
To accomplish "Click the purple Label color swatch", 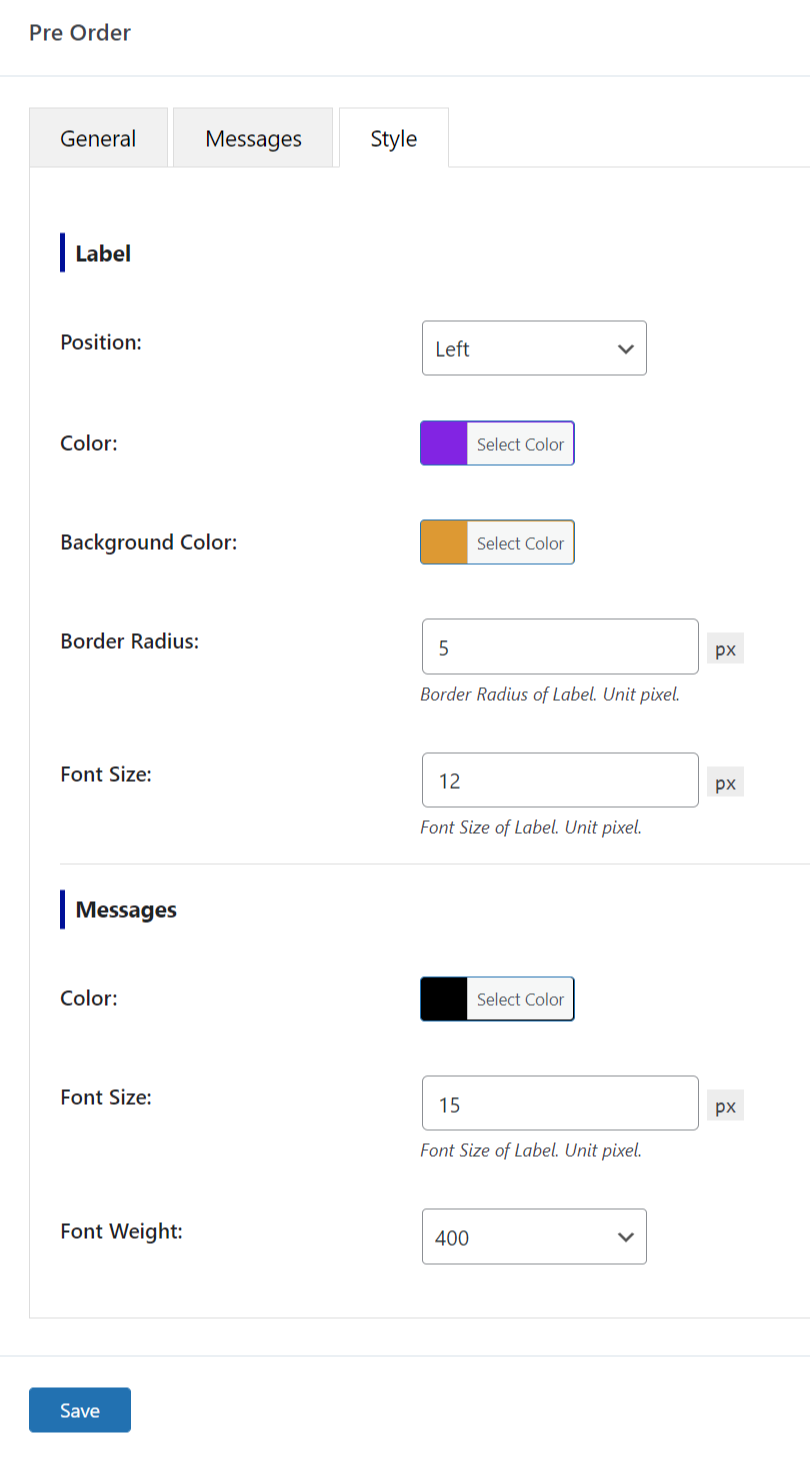I will tap(444, 444).
